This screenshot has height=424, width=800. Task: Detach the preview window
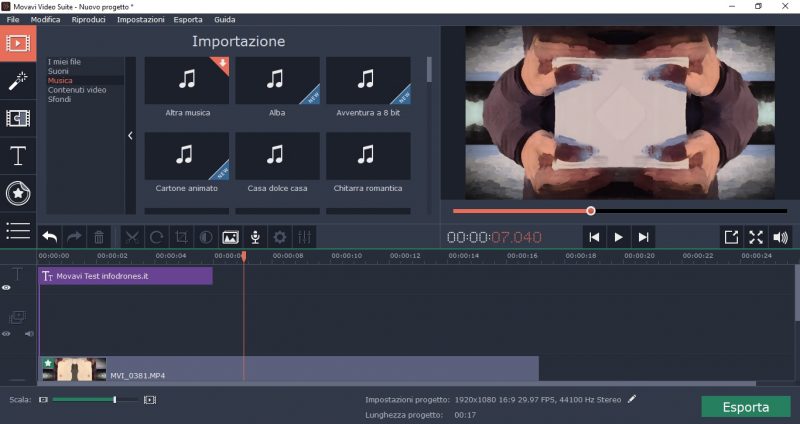click(x=731, y=237)
